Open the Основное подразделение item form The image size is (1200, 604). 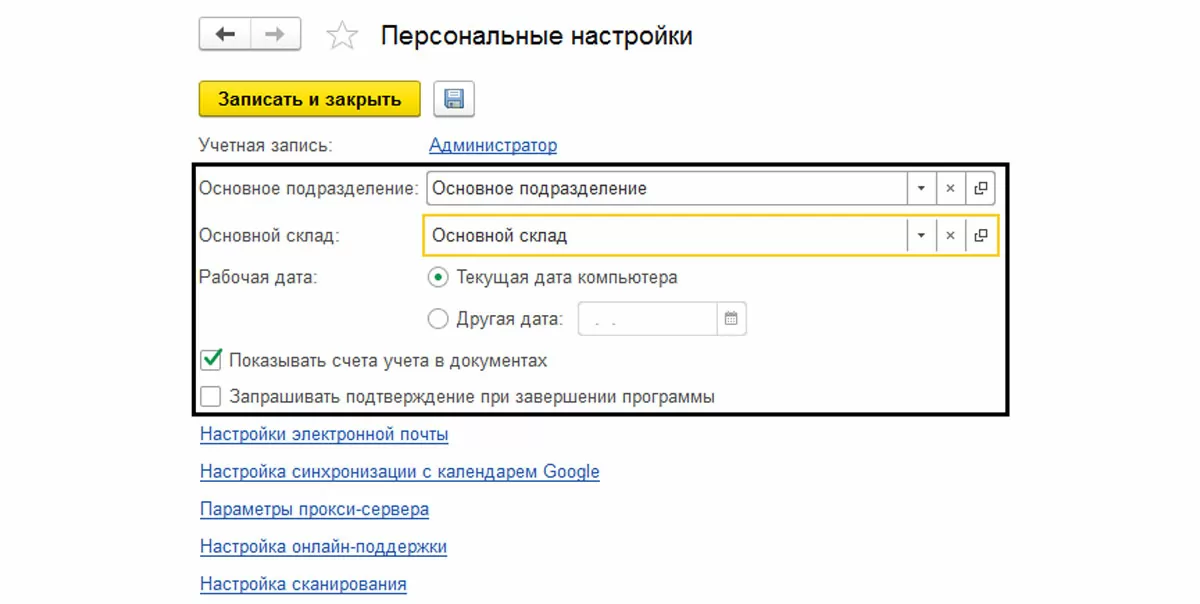[x=981, y=188]
